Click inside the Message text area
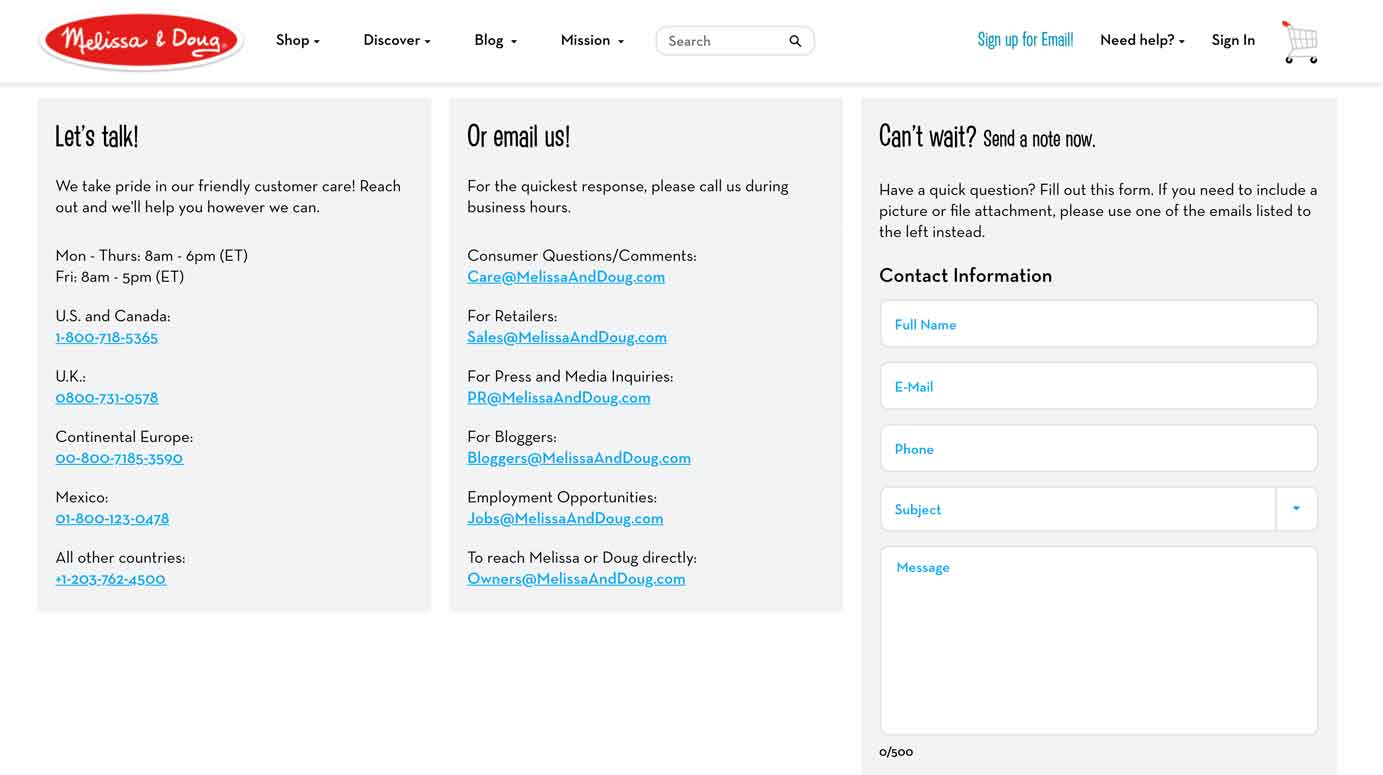 click(1098, 640)
